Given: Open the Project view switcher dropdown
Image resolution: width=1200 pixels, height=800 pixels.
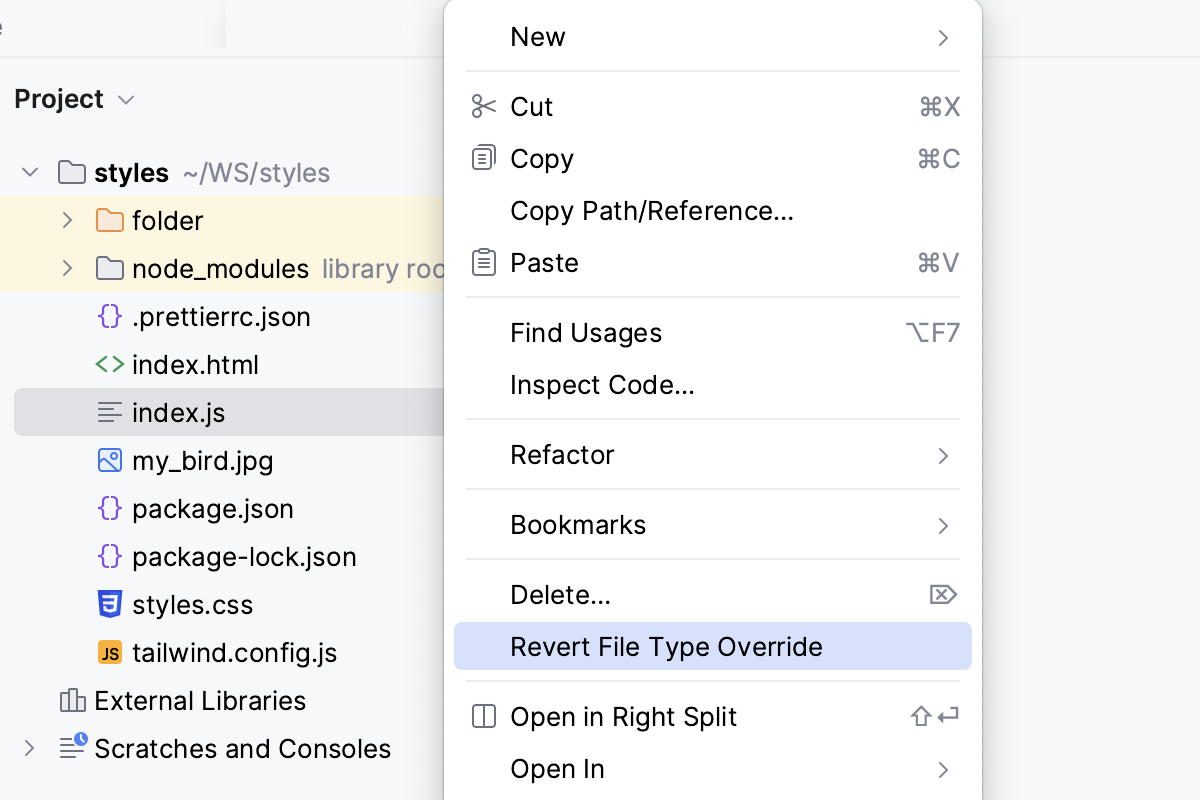Looking at the screenshot, I should [126, 99].
